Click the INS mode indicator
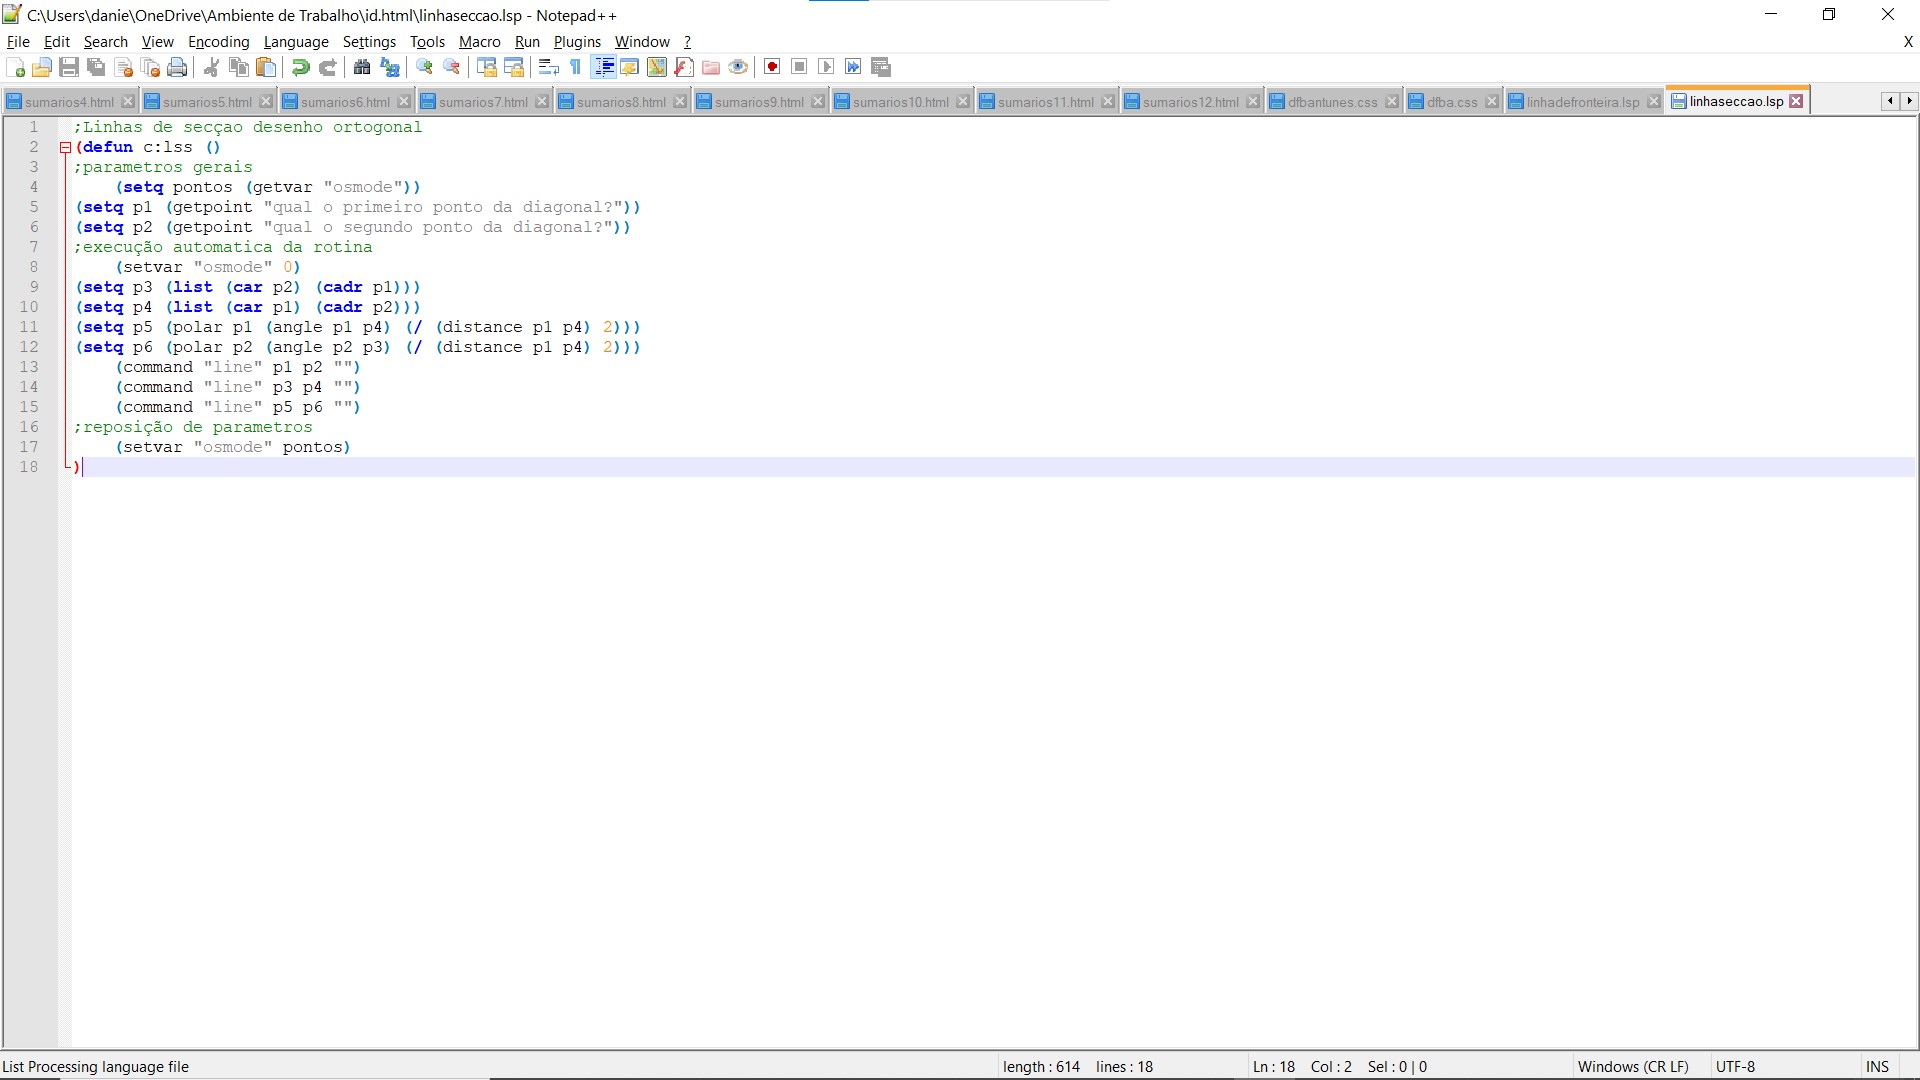This screenshot has width=1920, height=1080. click(1877, 1067)
